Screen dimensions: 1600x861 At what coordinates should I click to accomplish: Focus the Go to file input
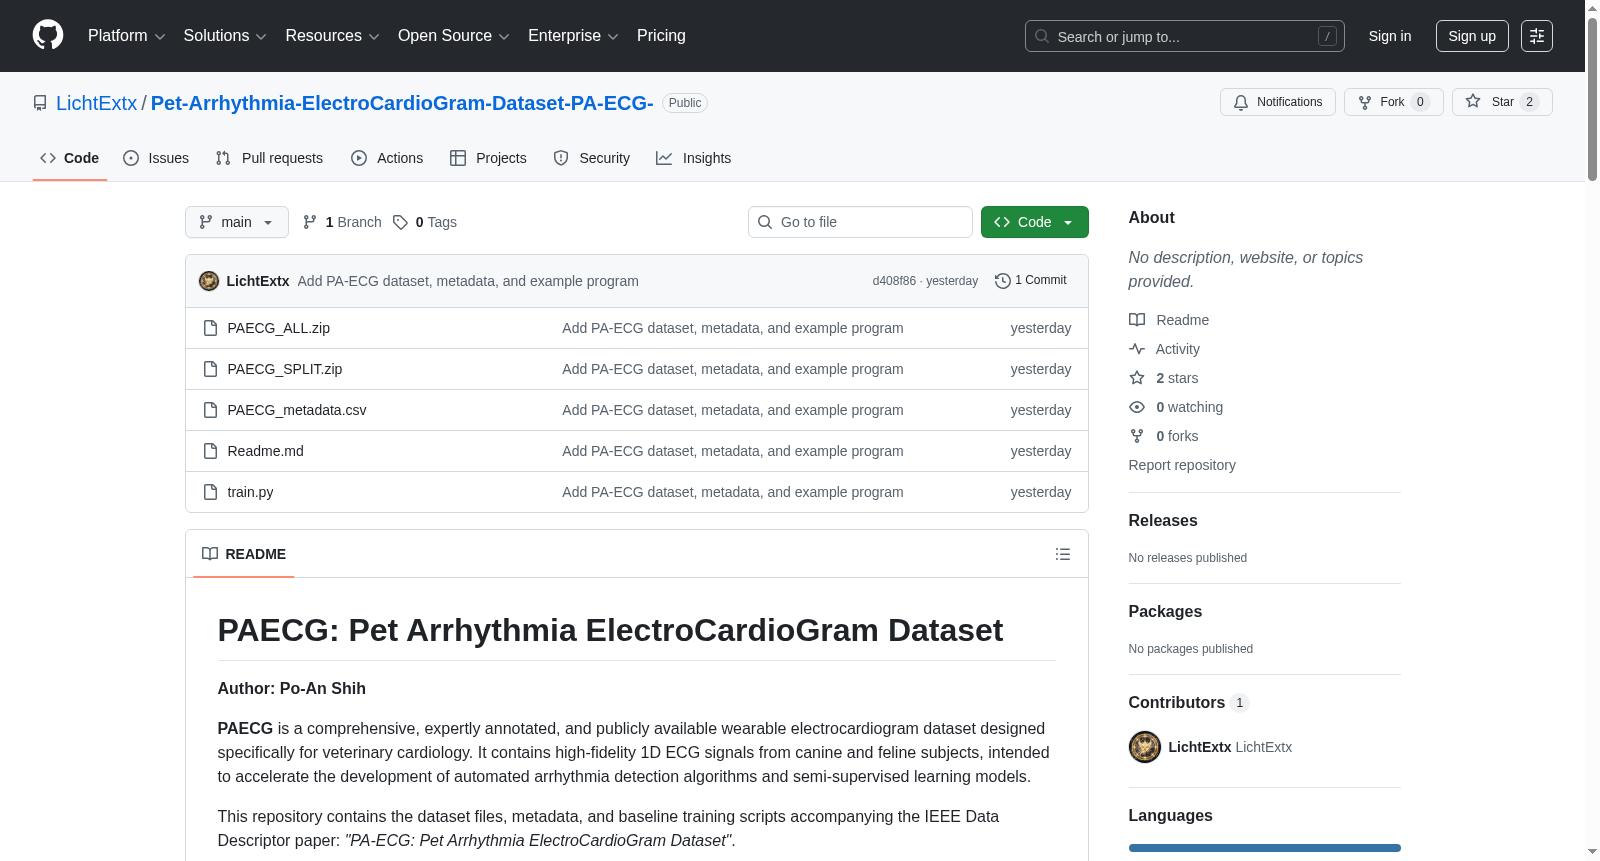point(860,222)
